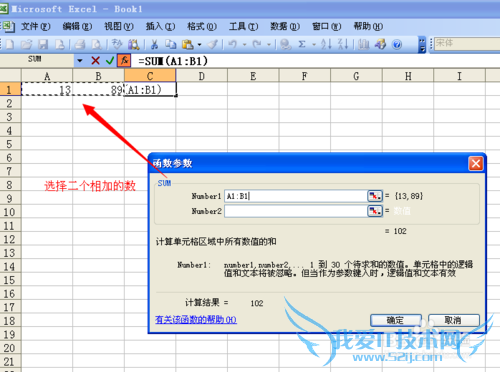Click the fx Insert Function icon
This screenshot has height=372, width=500.
coord(124,61)
